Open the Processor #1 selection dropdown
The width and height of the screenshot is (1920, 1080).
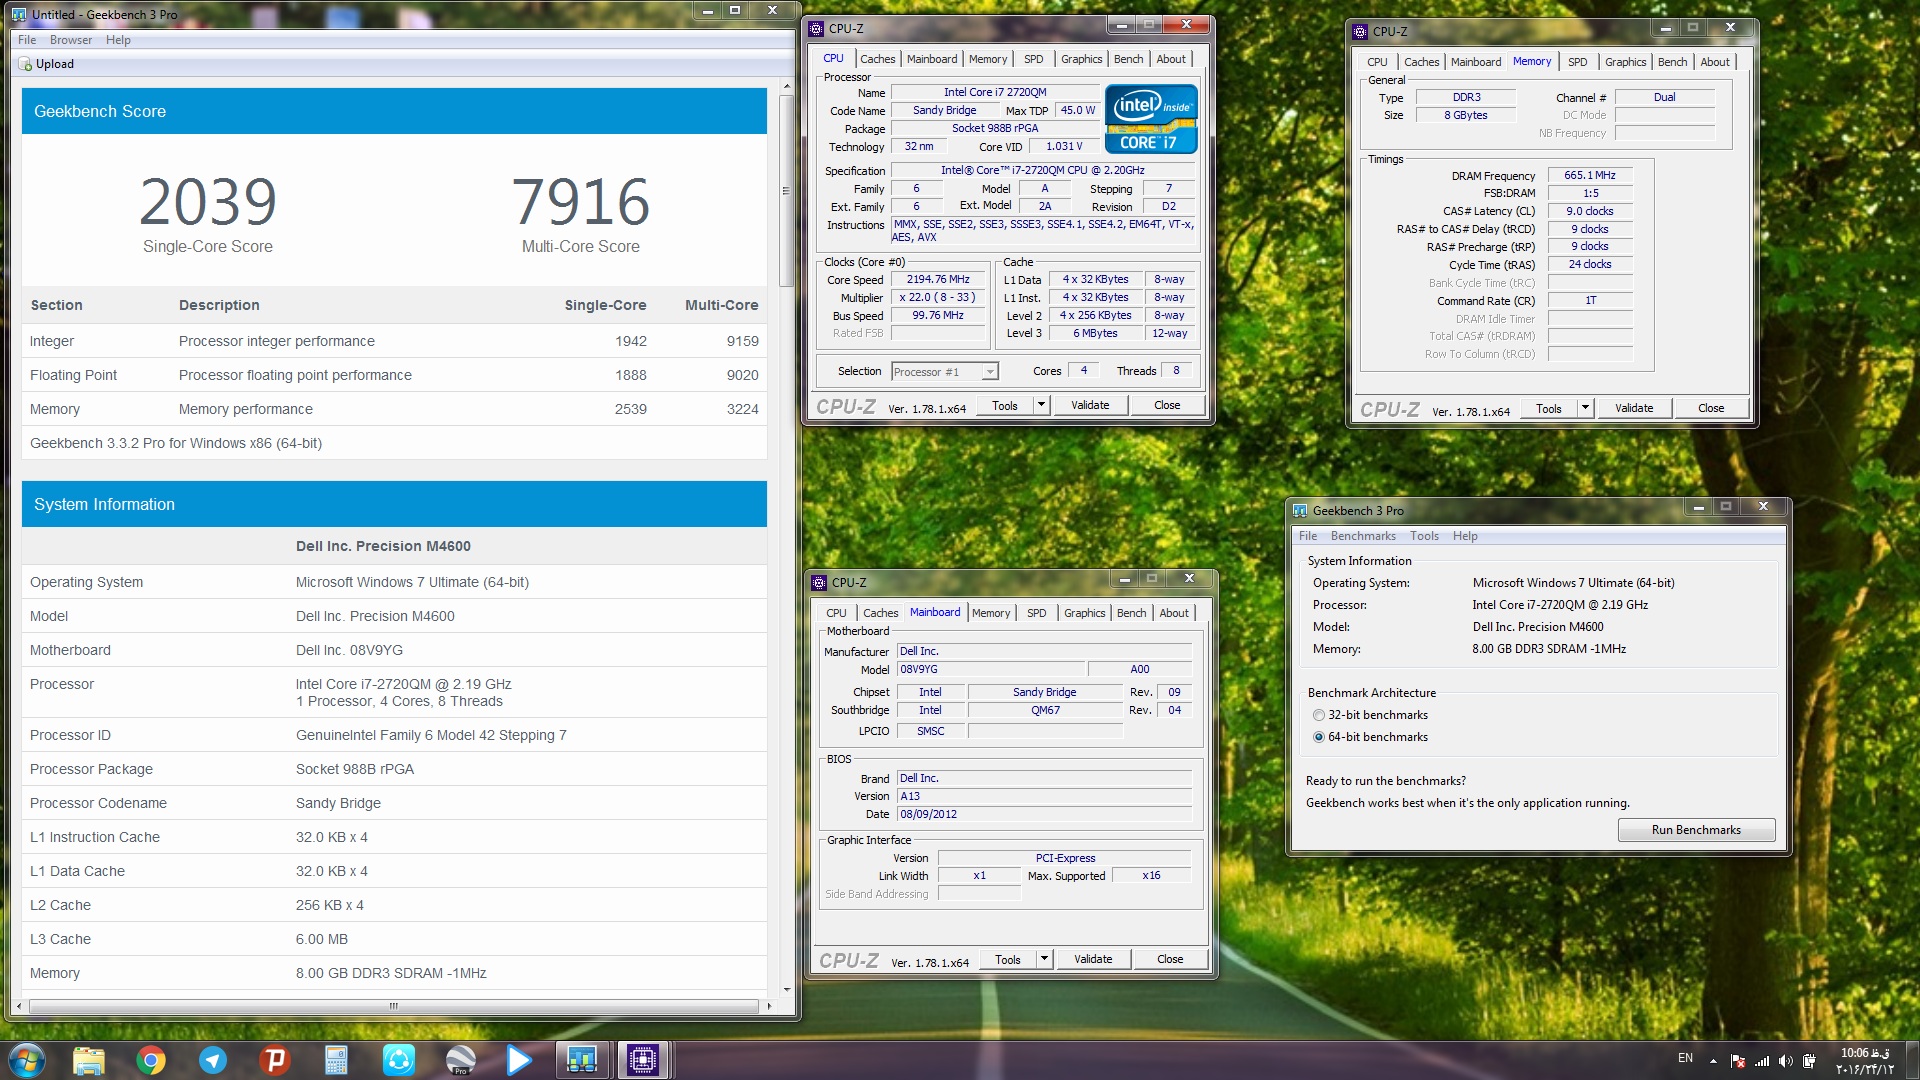tap(944, 371)
